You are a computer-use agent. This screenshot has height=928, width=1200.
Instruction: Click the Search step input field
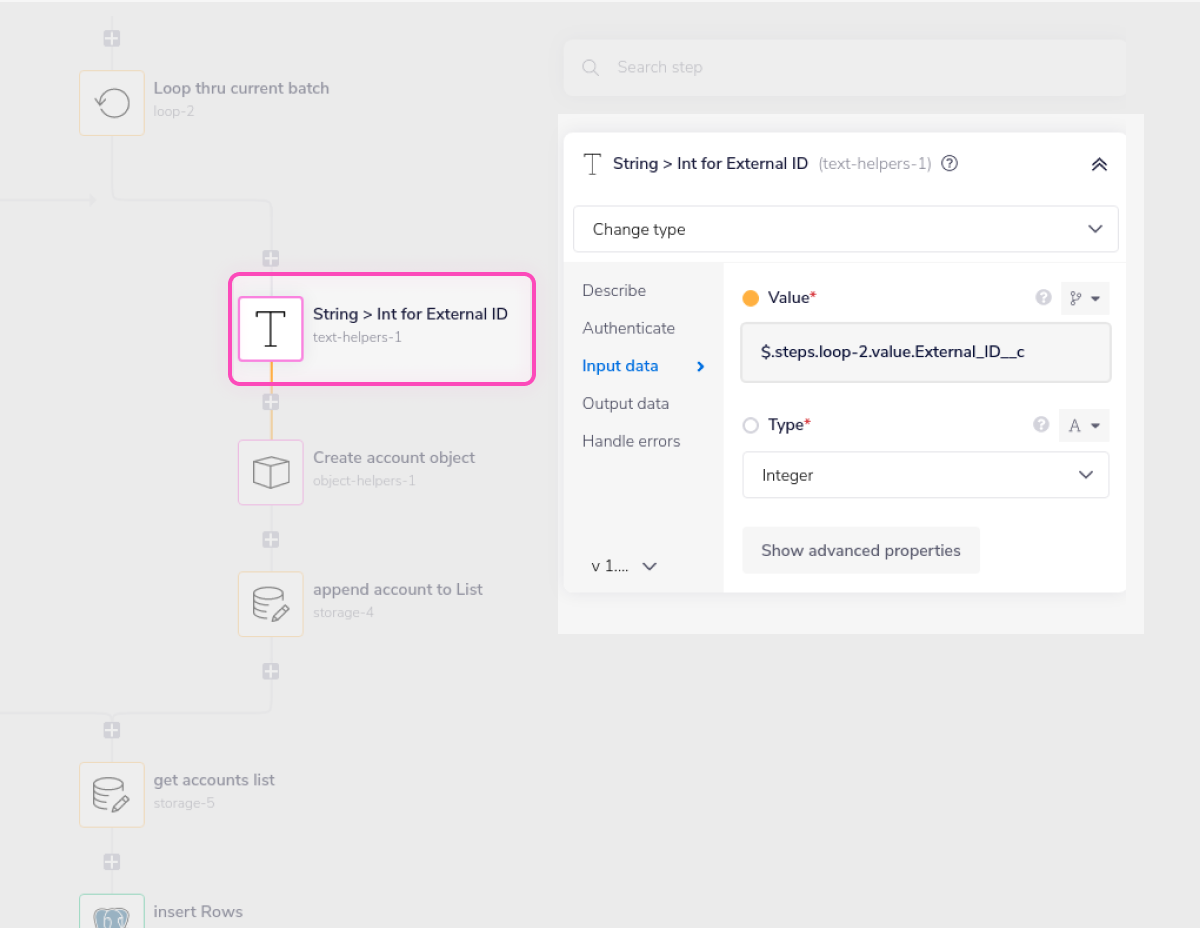pos(845,68)
